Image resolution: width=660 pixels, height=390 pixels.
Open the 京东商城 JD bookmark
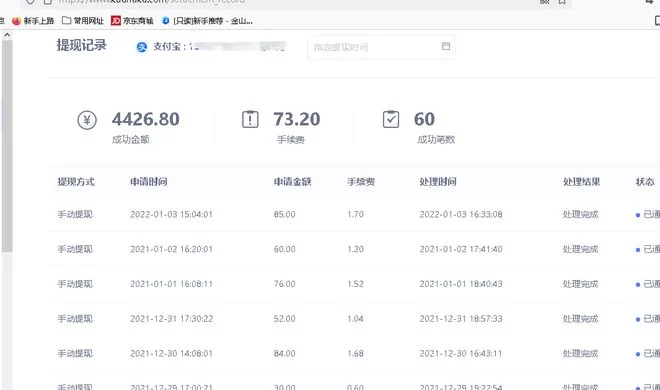pyautogui.click(x=132, y=21)
